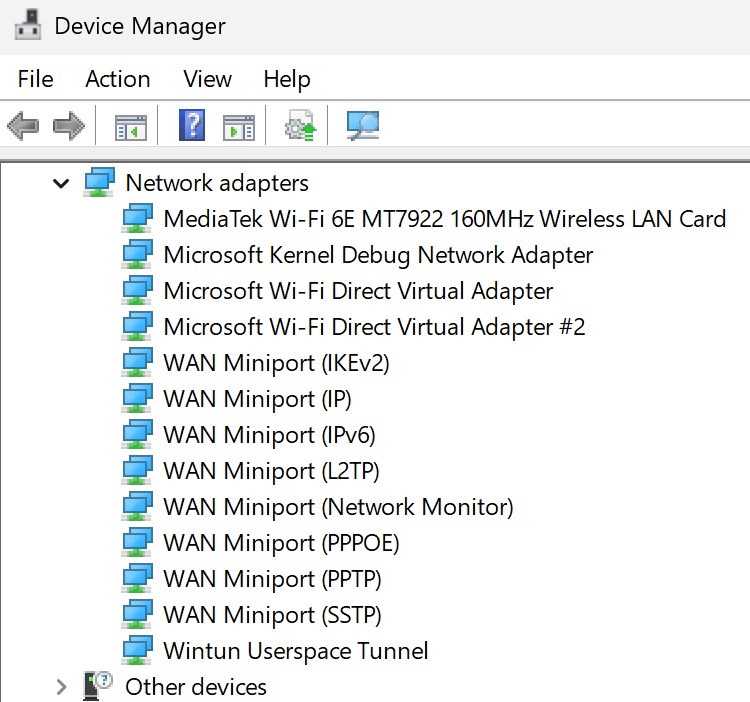The width and height of the screenshot is (750, 702).
Task: Select Microsoft Wi-Fi Direct Virtual Adapter #2
Action: 375,327
